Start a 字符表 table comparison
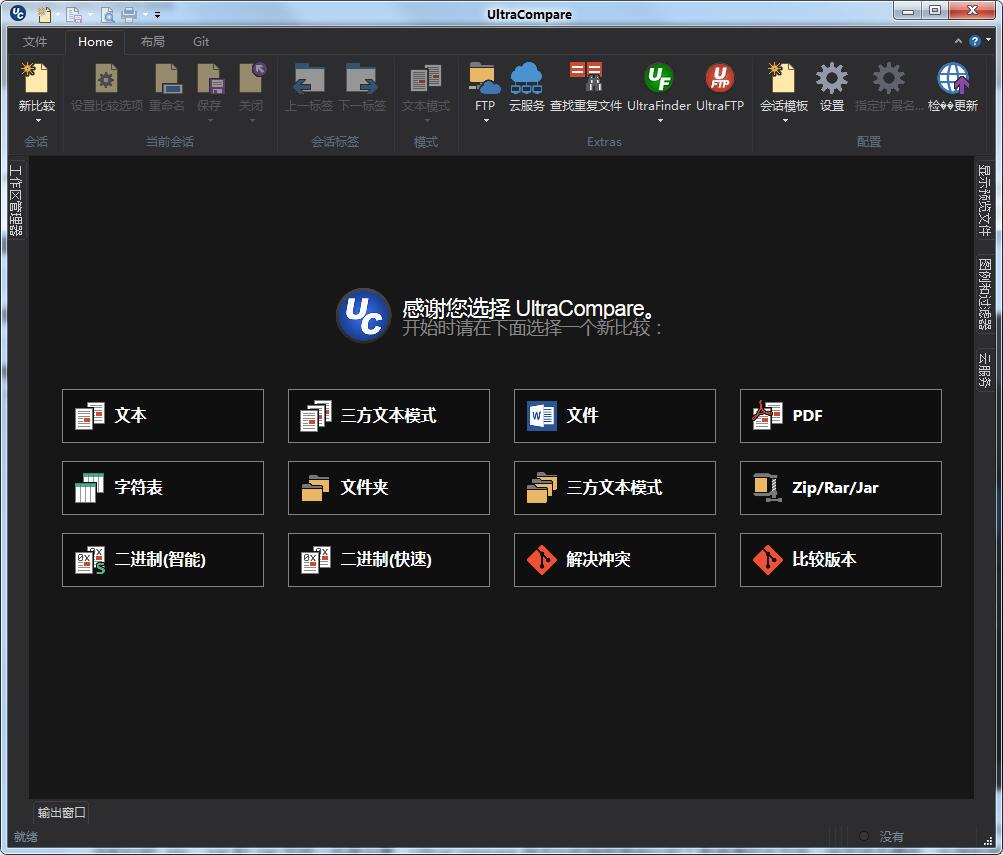The image size is (1003, 855). tap(162, 488)
